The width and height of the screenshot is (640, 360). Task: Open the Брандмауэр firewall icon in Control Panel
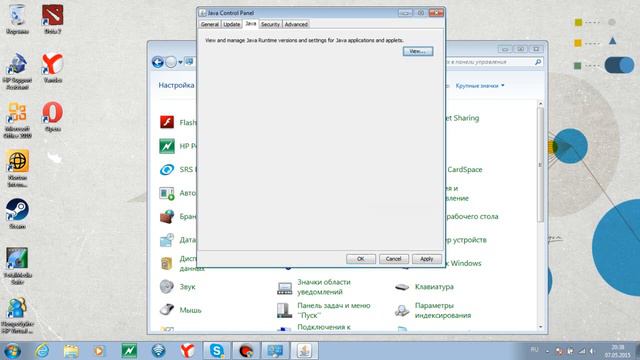pyautogui.click(x=167, y=216)
